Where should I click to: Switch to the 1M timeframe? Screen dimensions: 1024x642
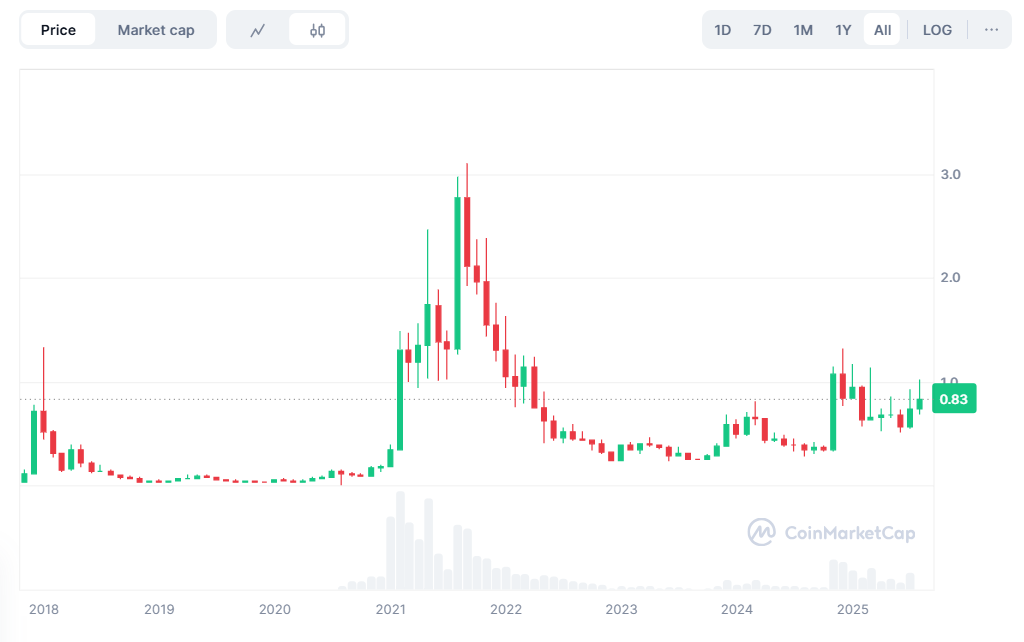click(802, 29)
